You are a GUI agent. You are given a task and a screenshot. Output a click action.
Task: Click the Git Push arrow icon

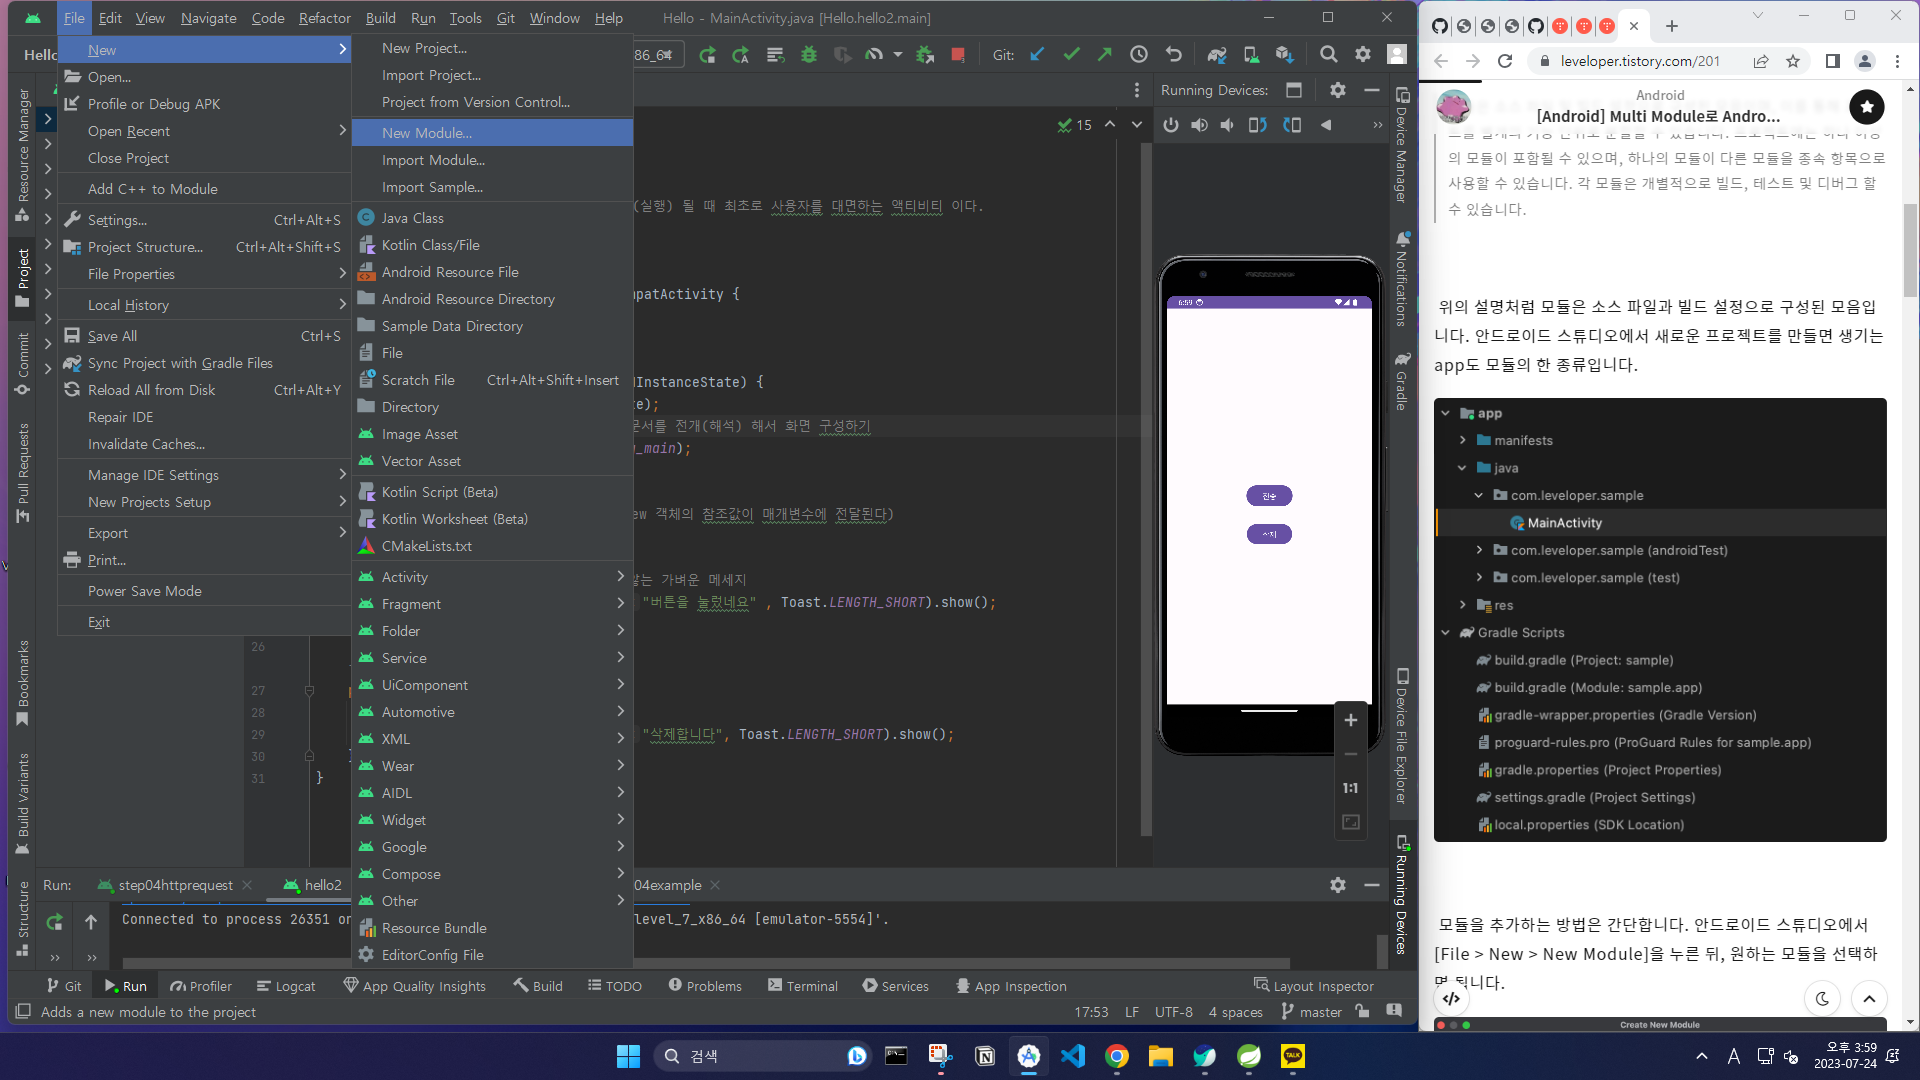1104,55
